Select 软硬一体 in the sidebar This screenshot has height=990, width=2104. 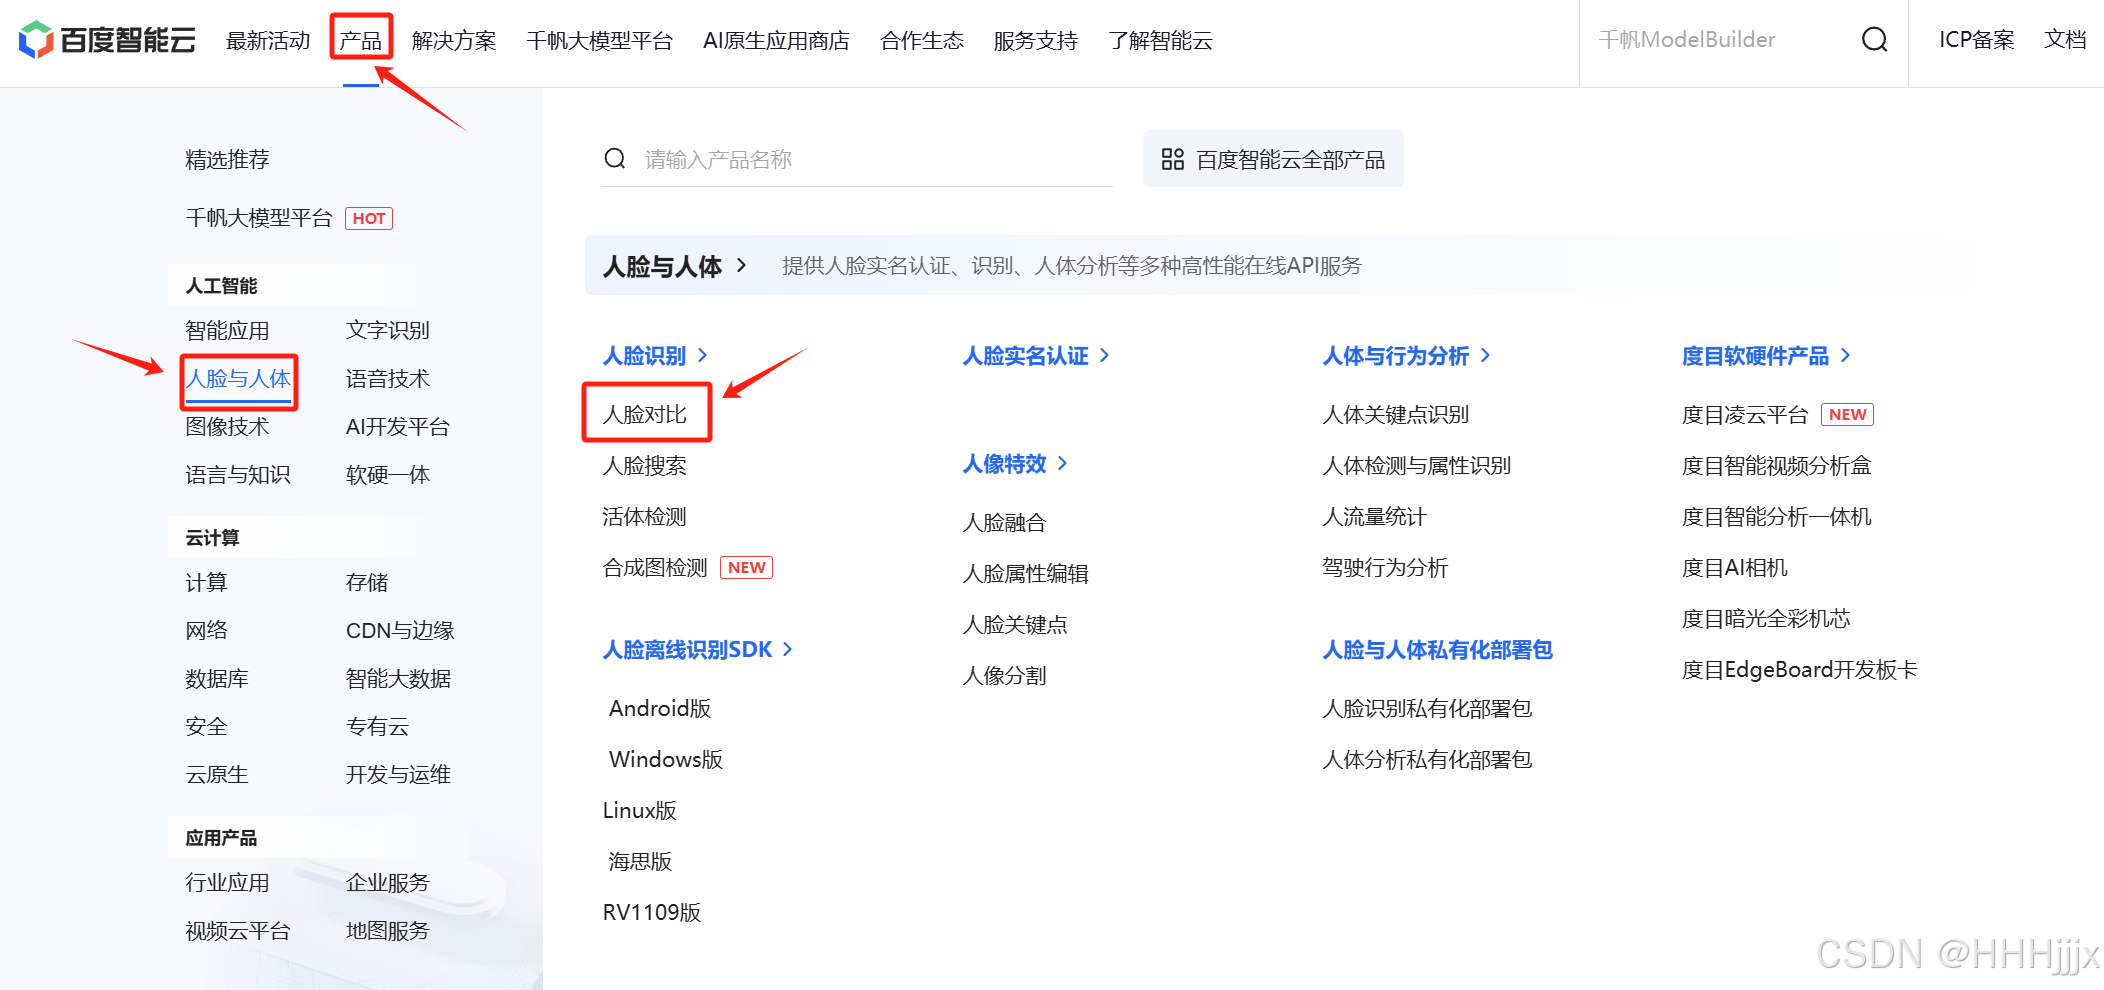(x=388, y=475)
